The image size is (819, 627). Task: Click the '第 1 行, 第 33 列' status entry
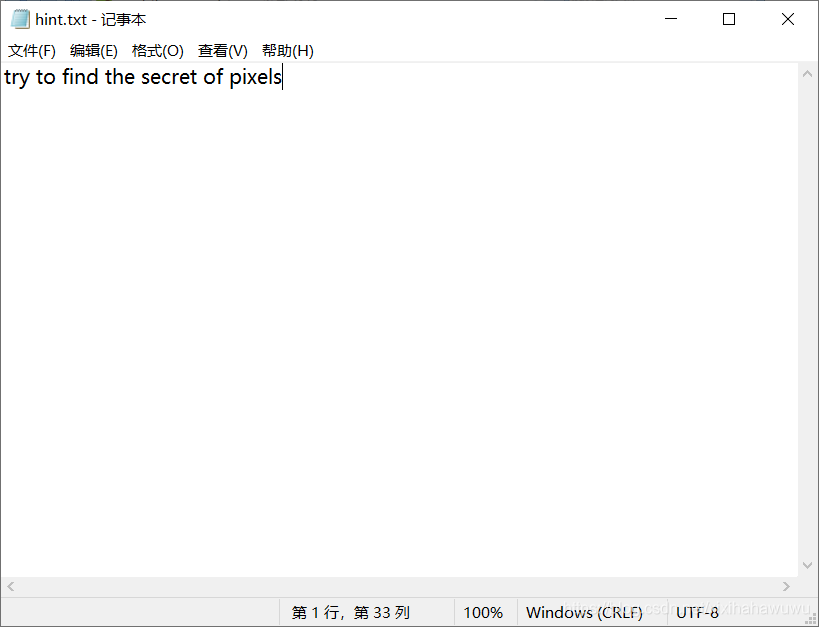350,612
